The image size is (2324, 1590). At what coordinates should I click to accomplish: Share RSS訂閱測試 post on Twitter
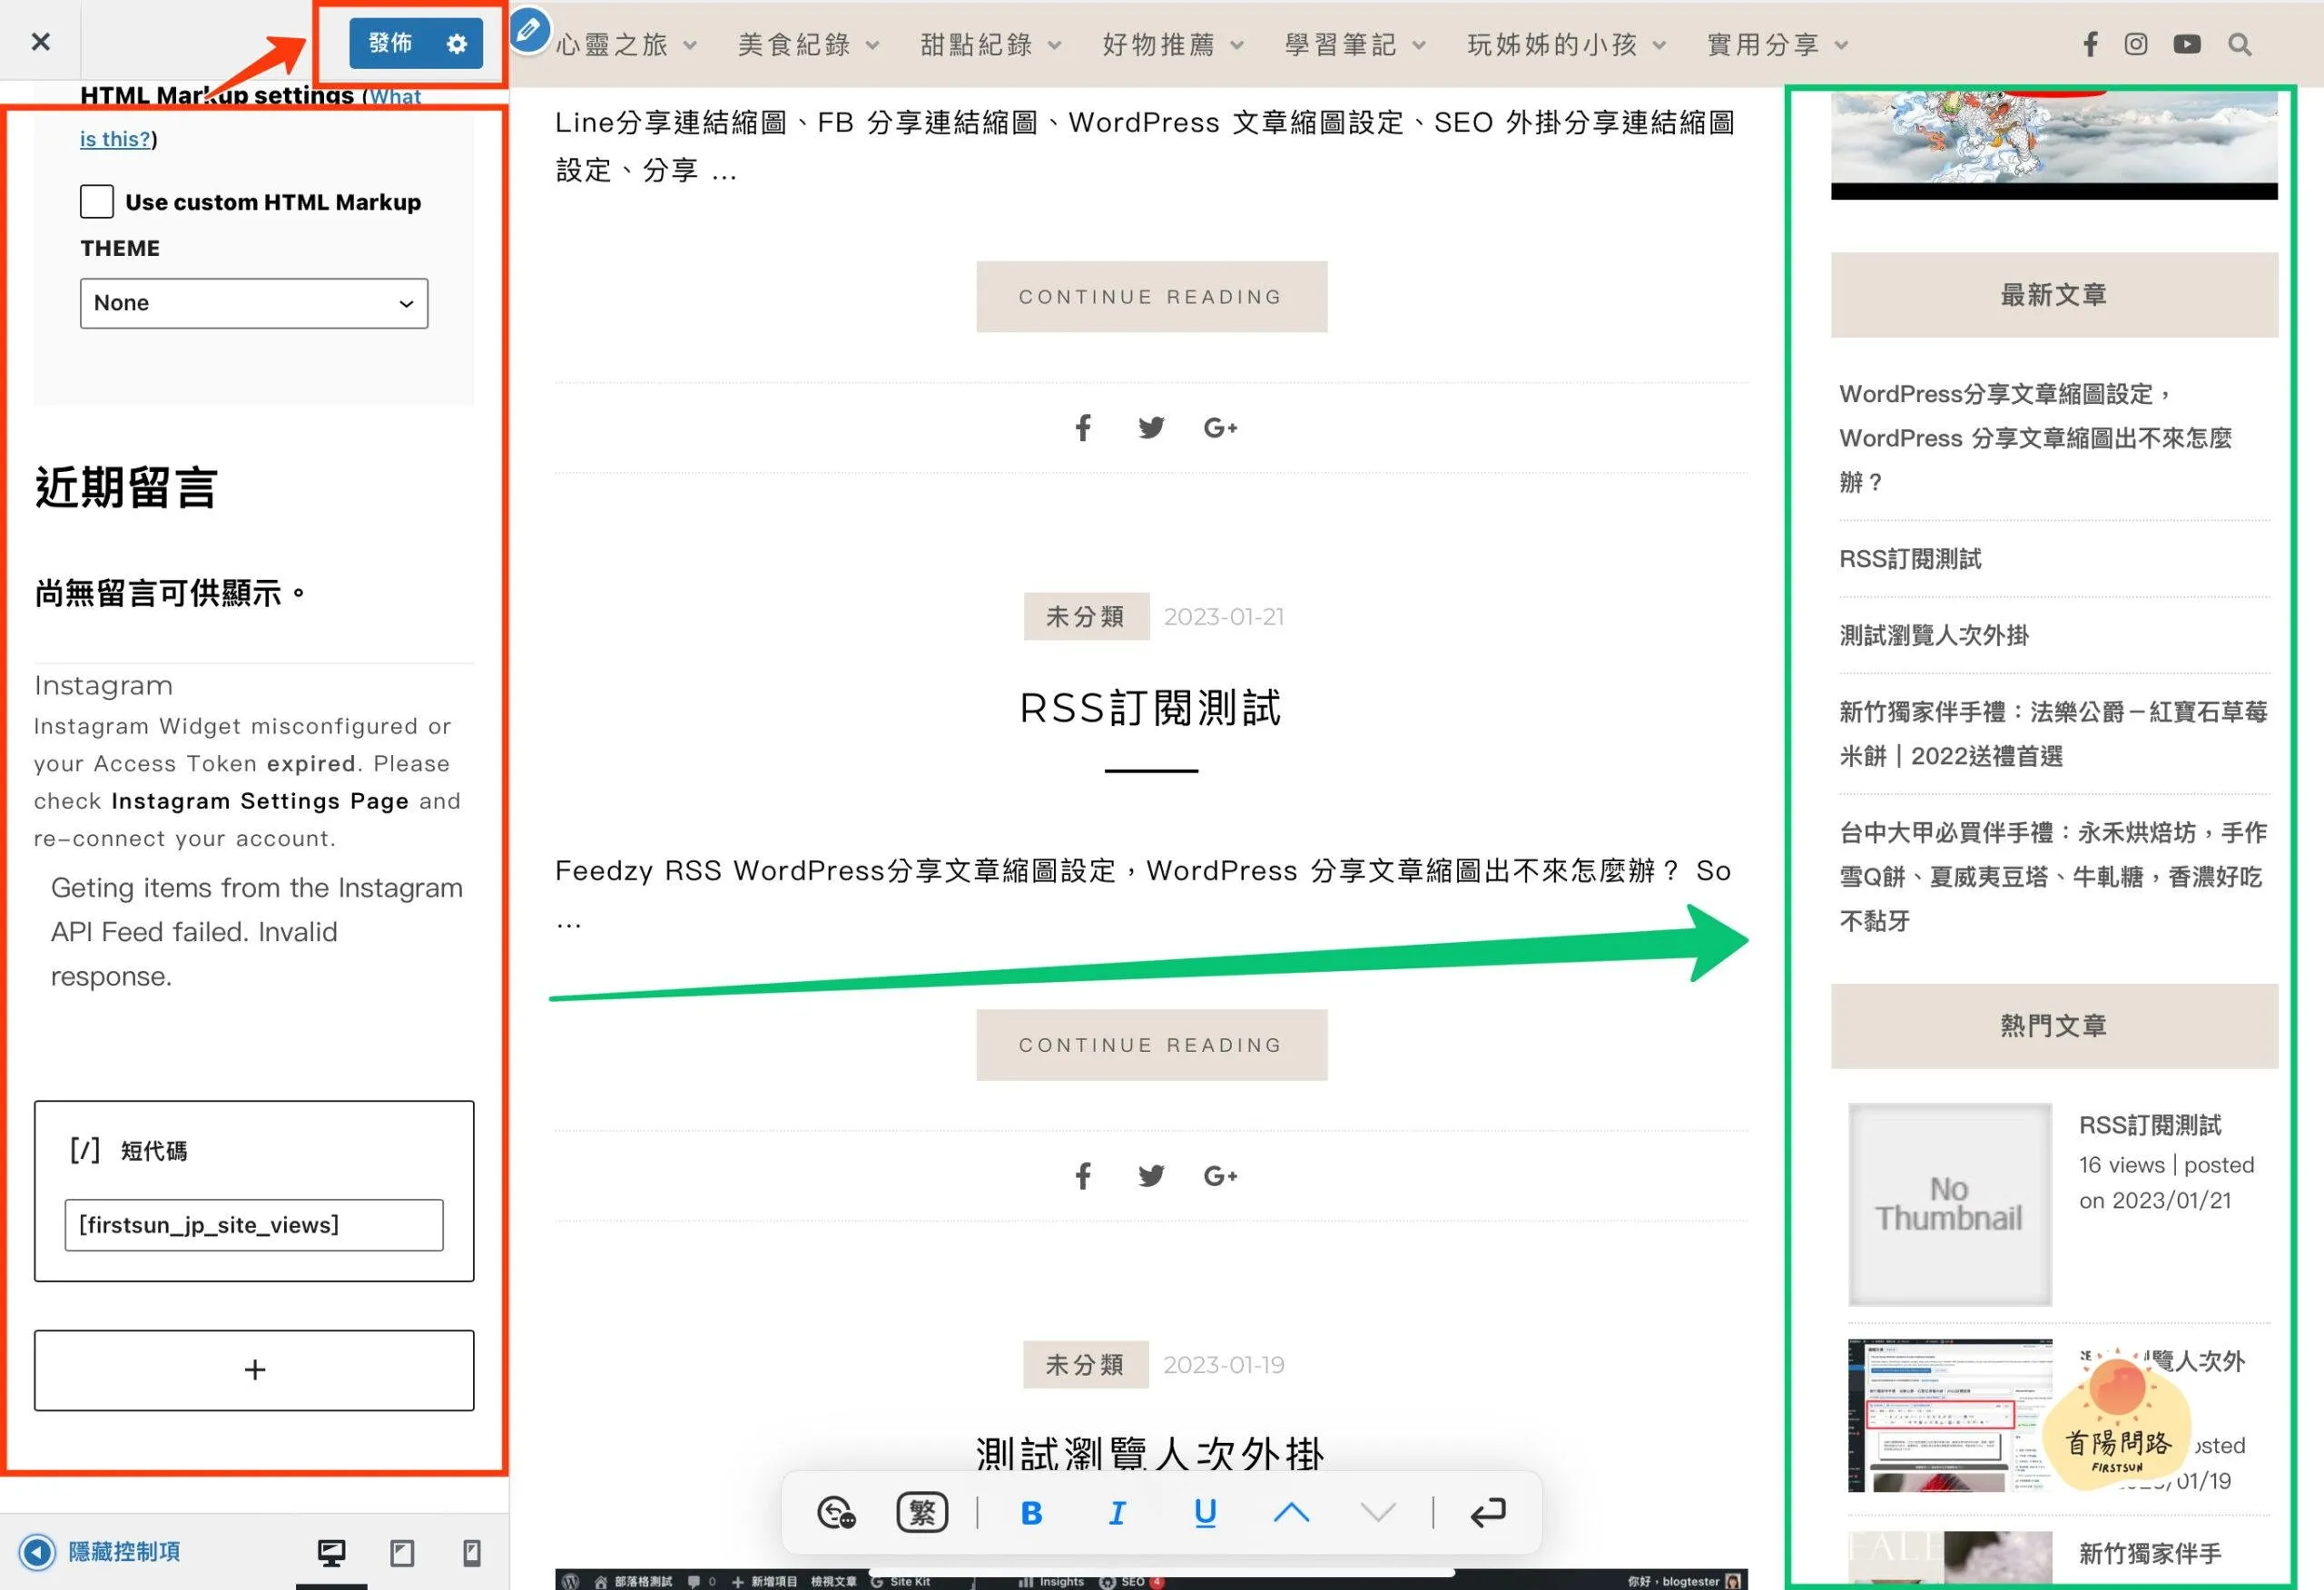pos(1151,1176)
